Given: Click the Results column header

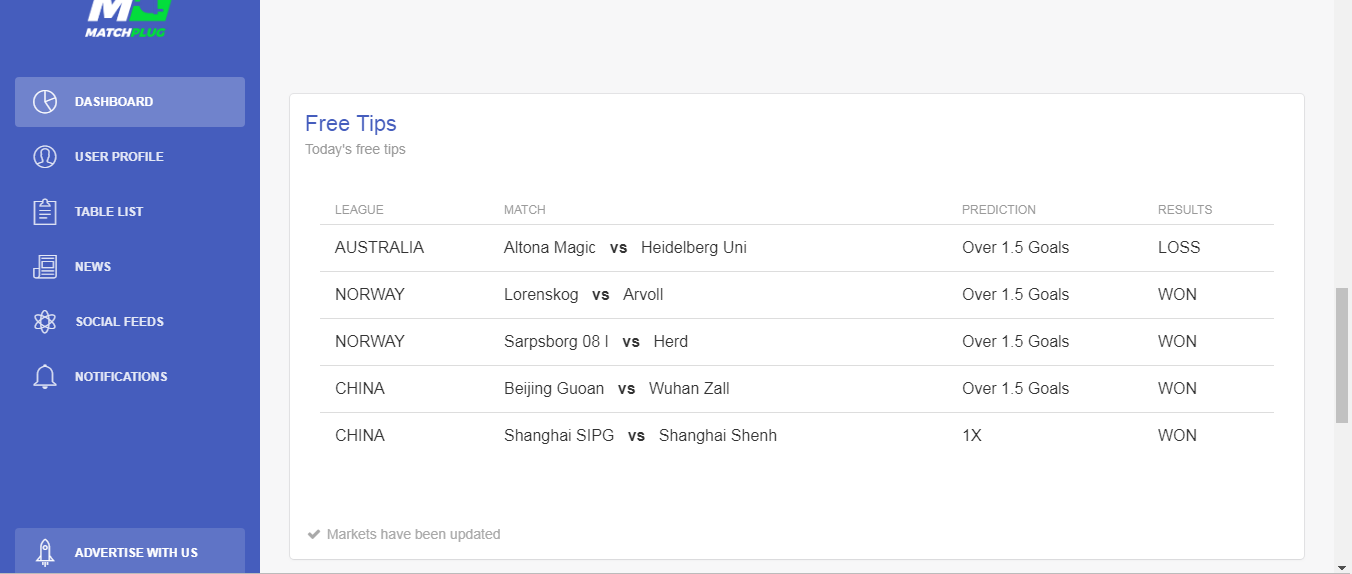Looking at the screenshot, I should tap(1184, 210).
